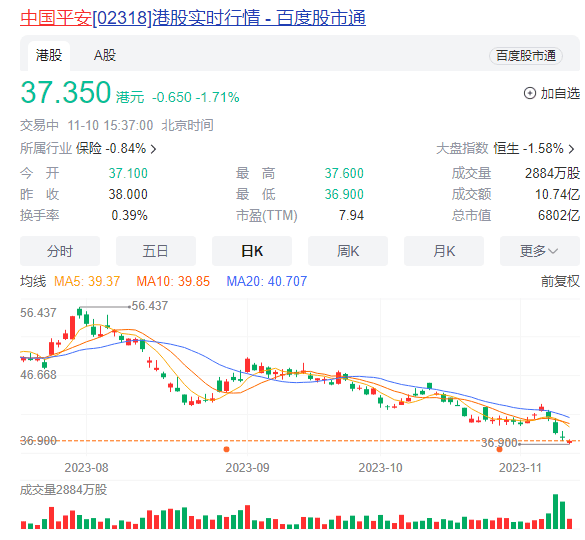
Task: Click the 2023-10 date axis label
Action: click(x=381, y=468)
